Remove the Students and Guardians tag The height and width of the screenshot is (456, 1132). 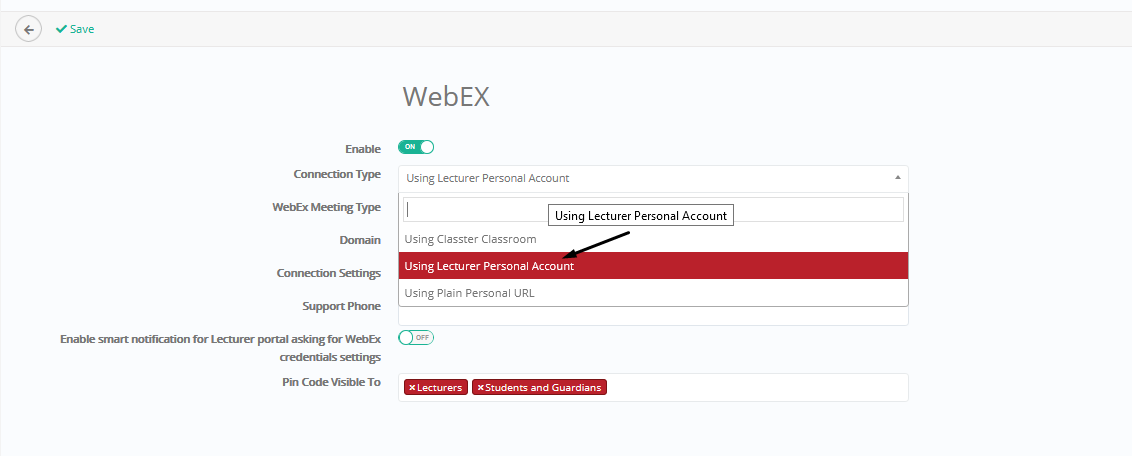coord(480,388)
